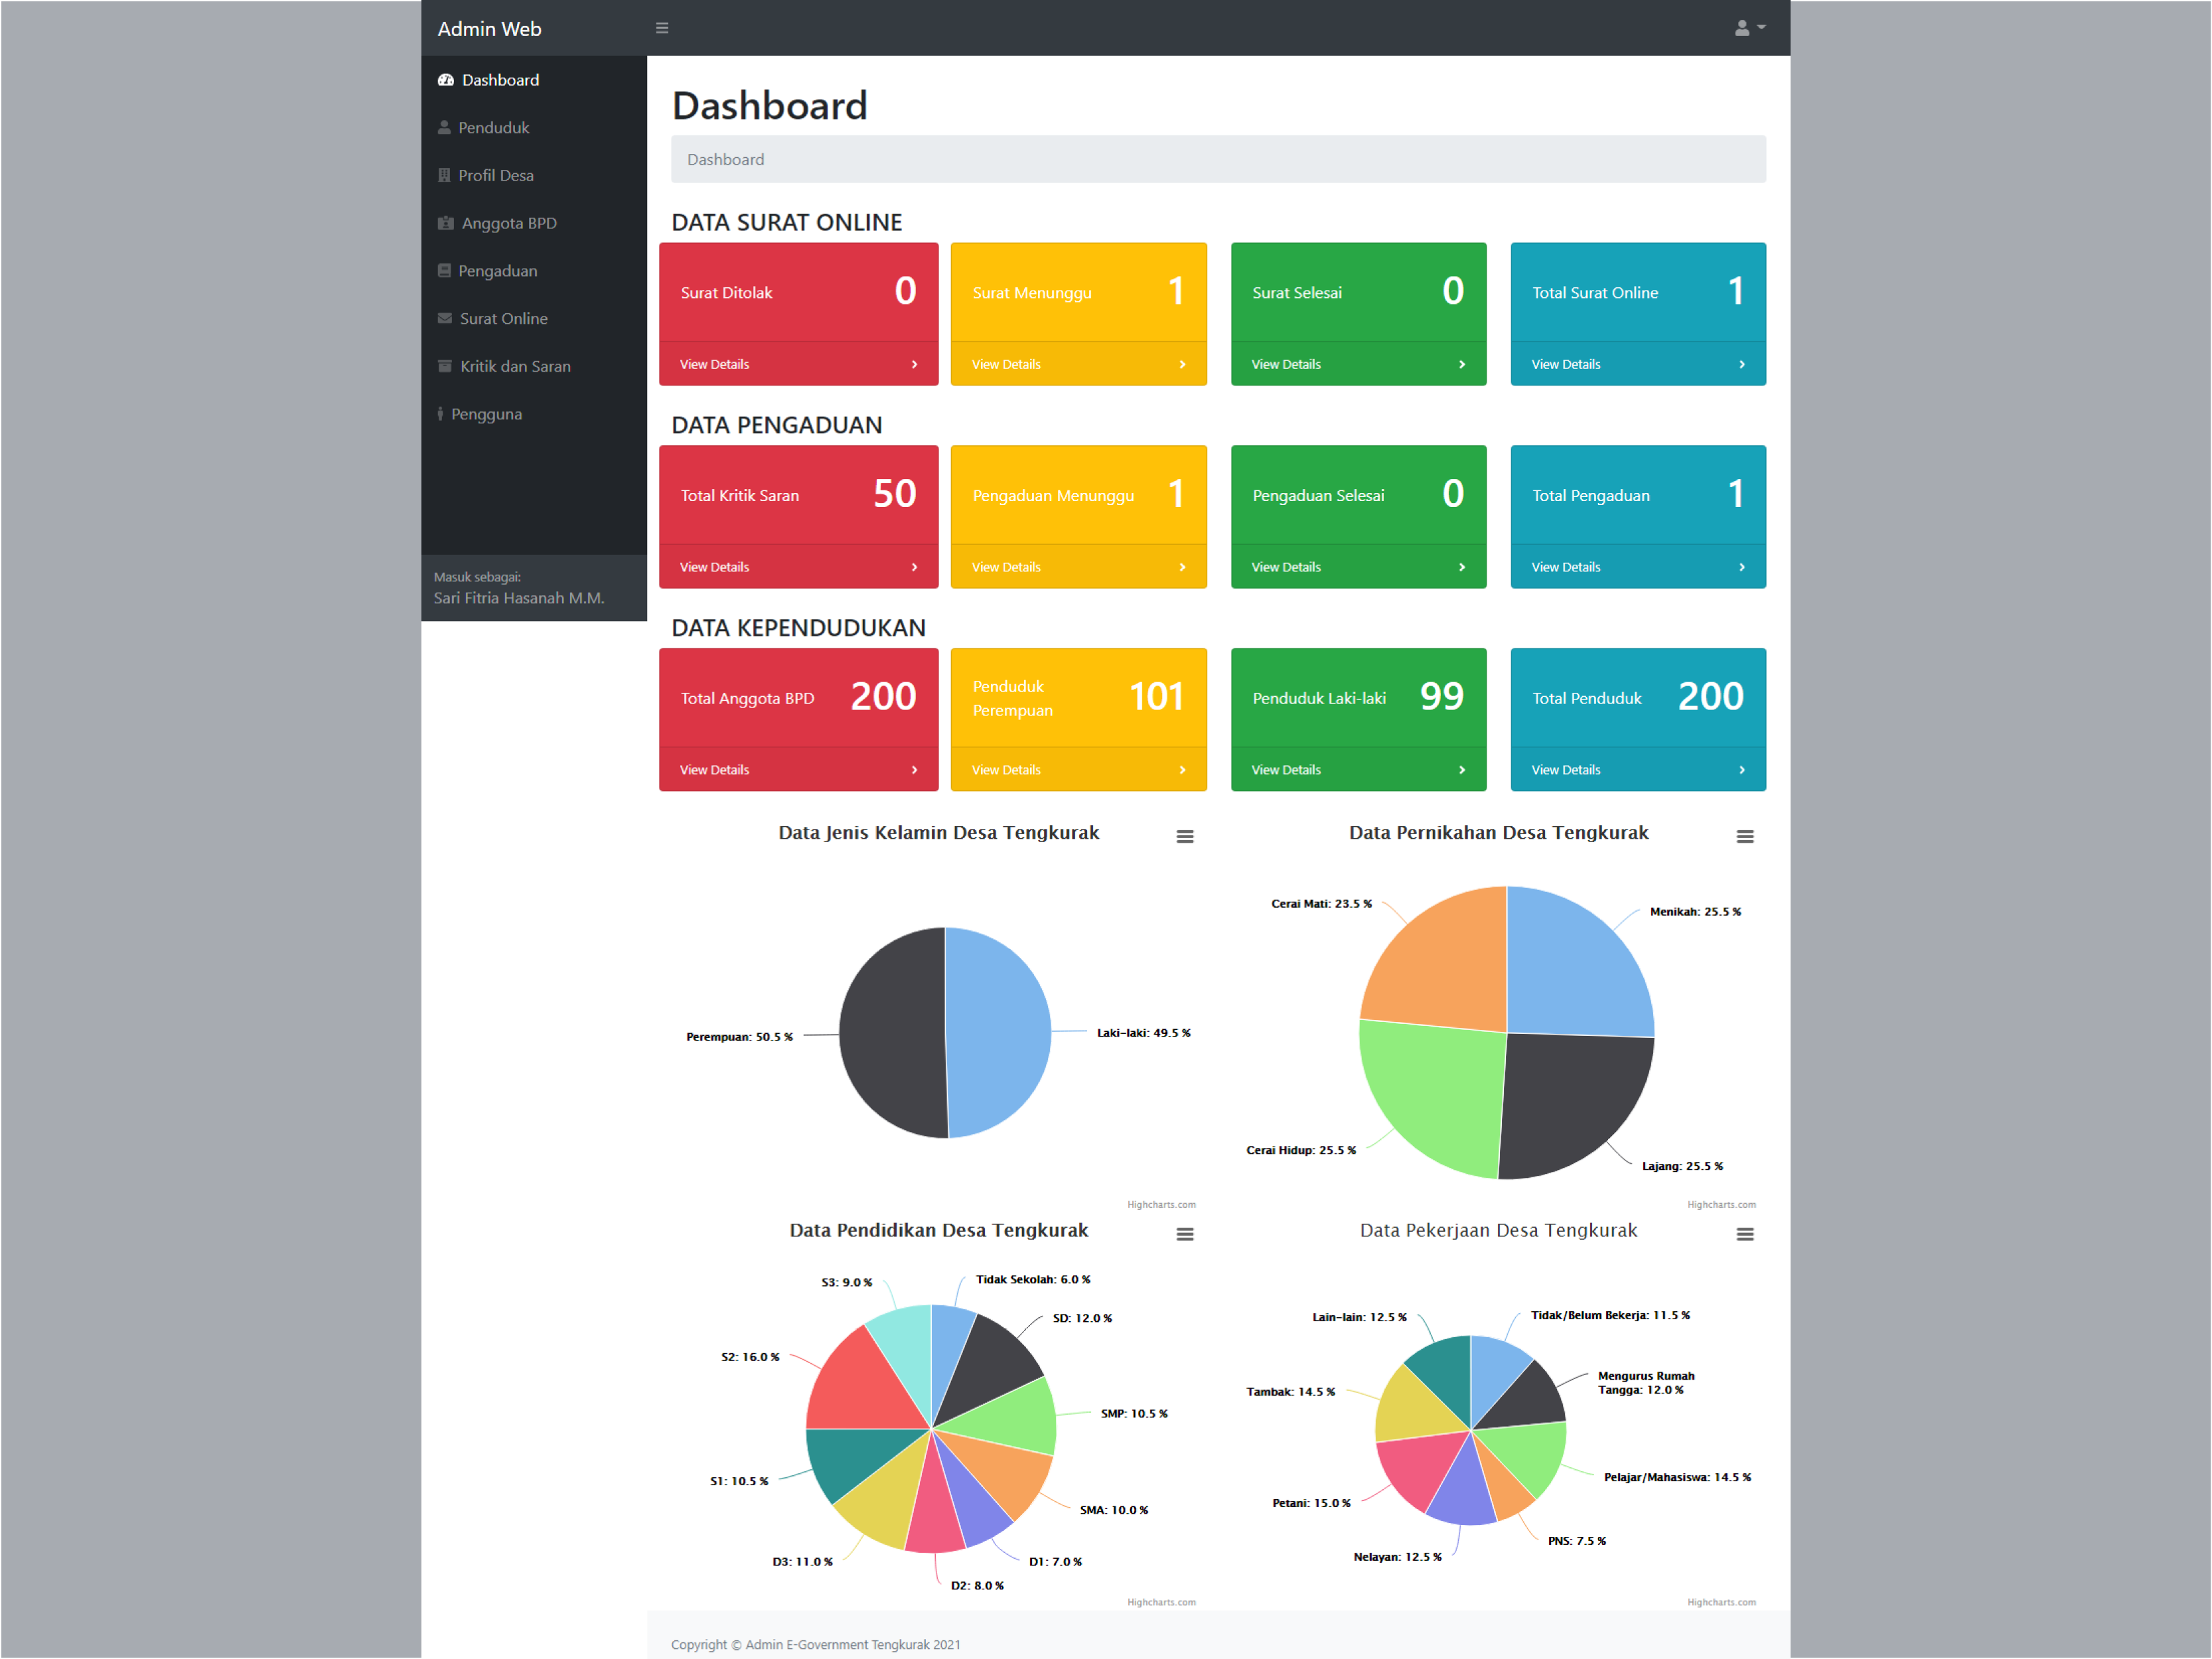Click the Perempuan dark pie slice
Screen dimensions: 2212x1659
tap(892, 1033)
